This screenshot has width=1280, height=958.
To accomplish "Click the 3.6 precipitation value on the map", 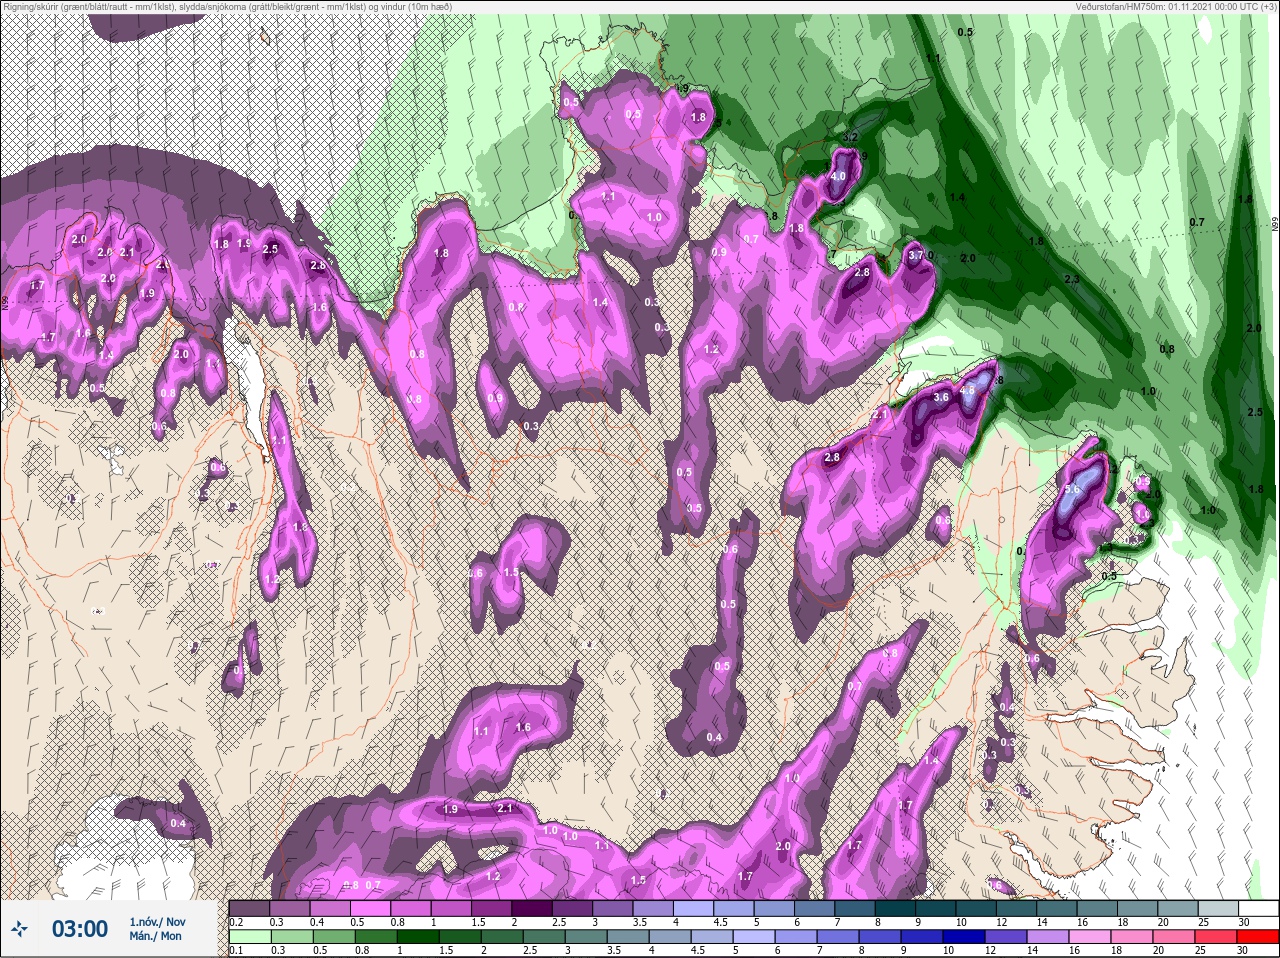I will click(940, 397).
